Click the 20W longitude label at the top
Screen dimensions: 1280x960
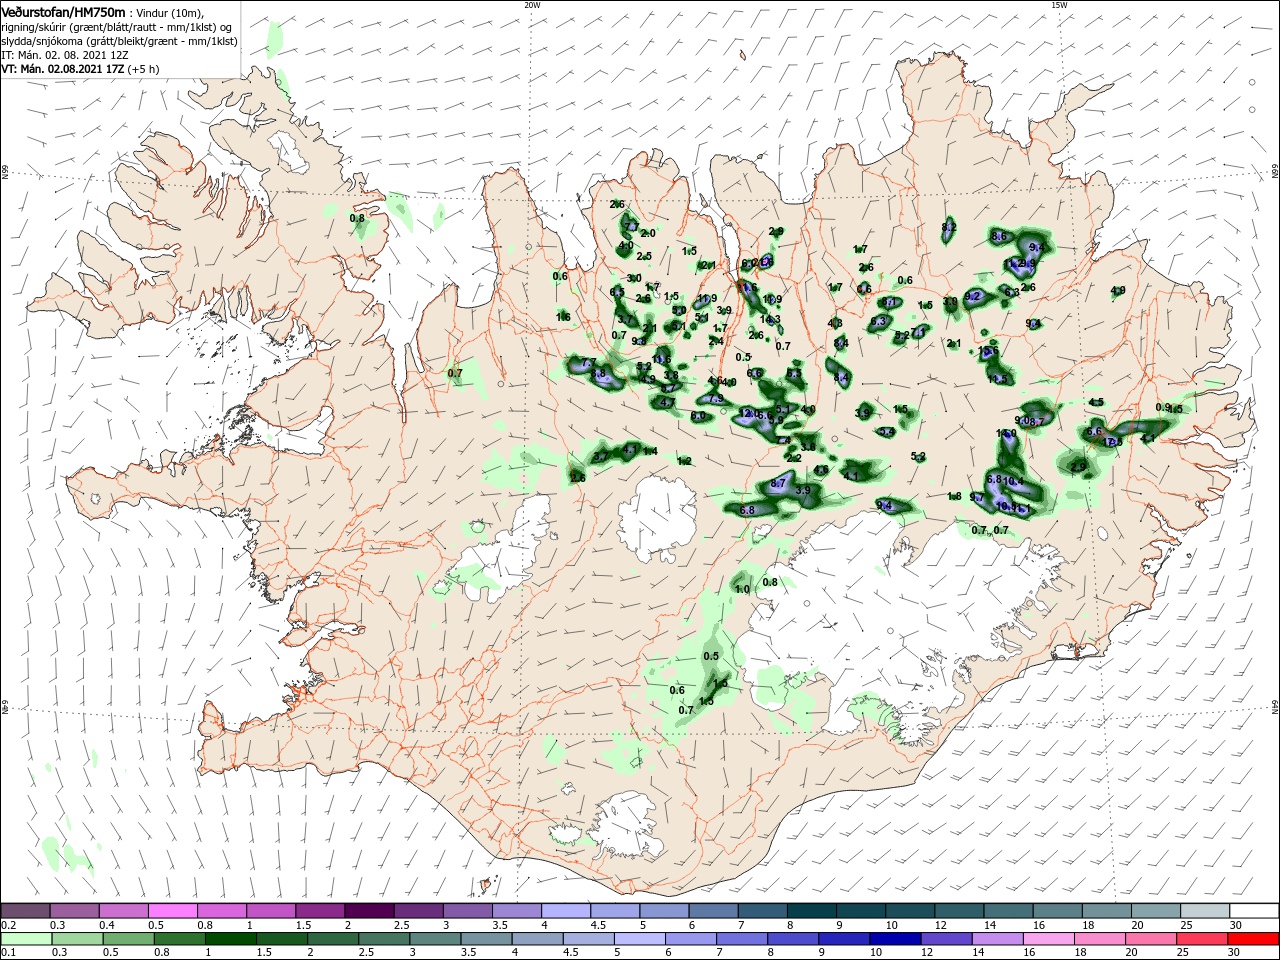pyautogui.click(x=532, y=5)
